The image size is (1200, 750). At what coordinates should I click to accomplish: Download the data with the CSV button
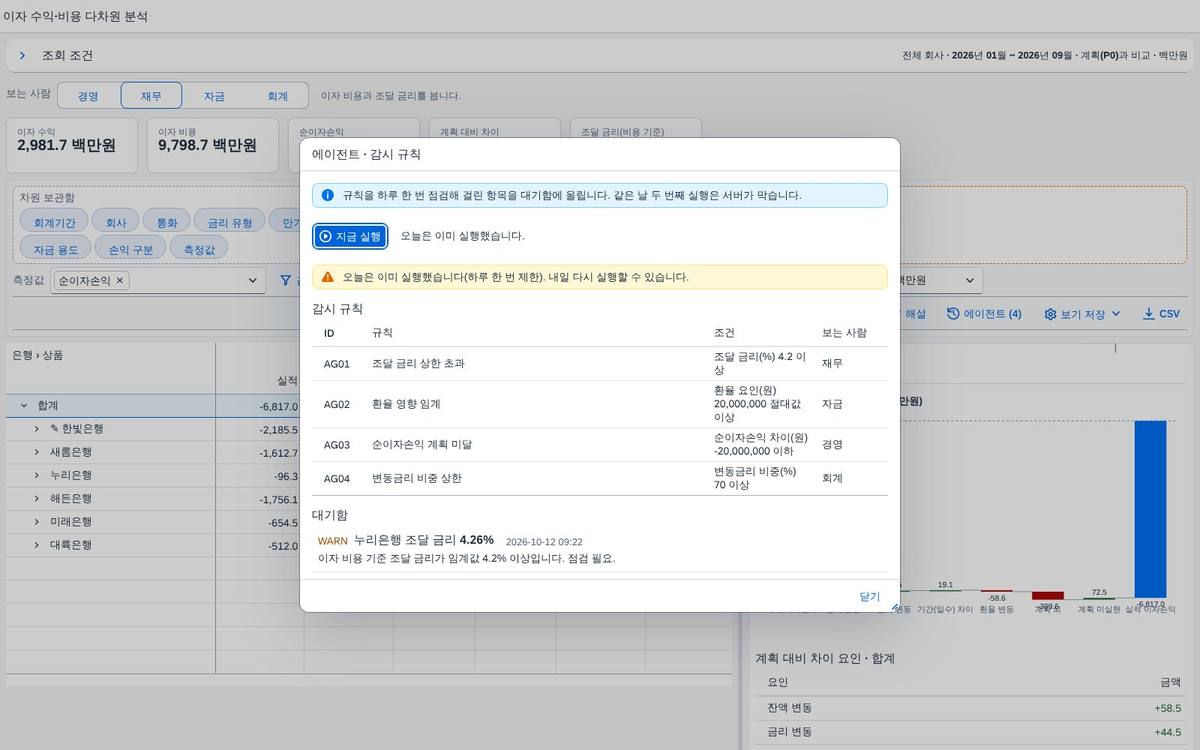coord(1161,314)
